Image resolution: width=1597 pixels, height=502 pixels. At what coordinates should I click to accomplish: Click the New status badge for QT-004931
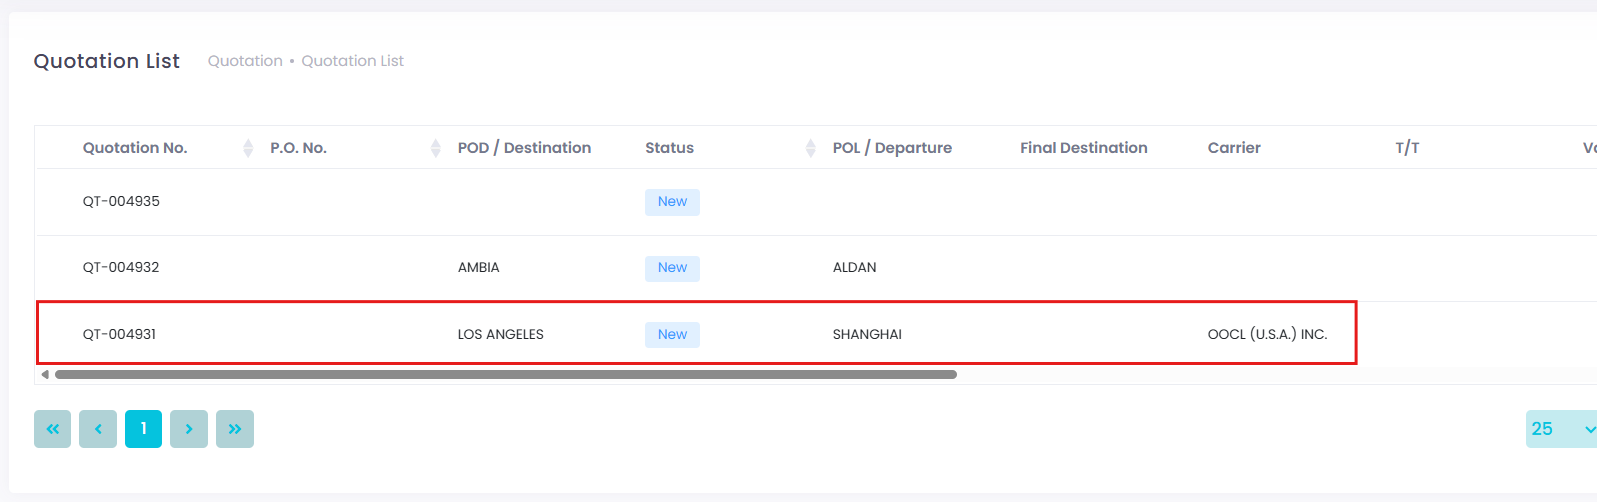coord(672,335)
